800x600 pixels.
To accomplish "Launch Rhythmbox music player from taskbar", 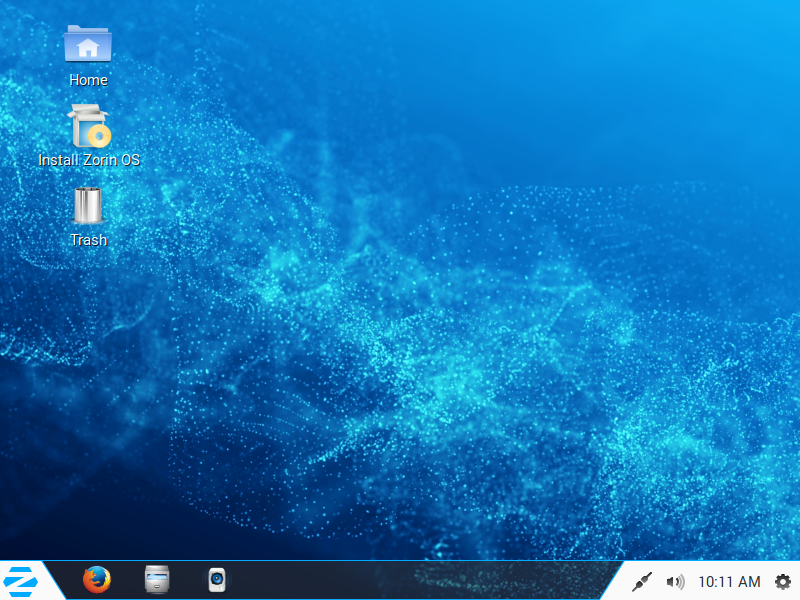I will coord(215,580).
